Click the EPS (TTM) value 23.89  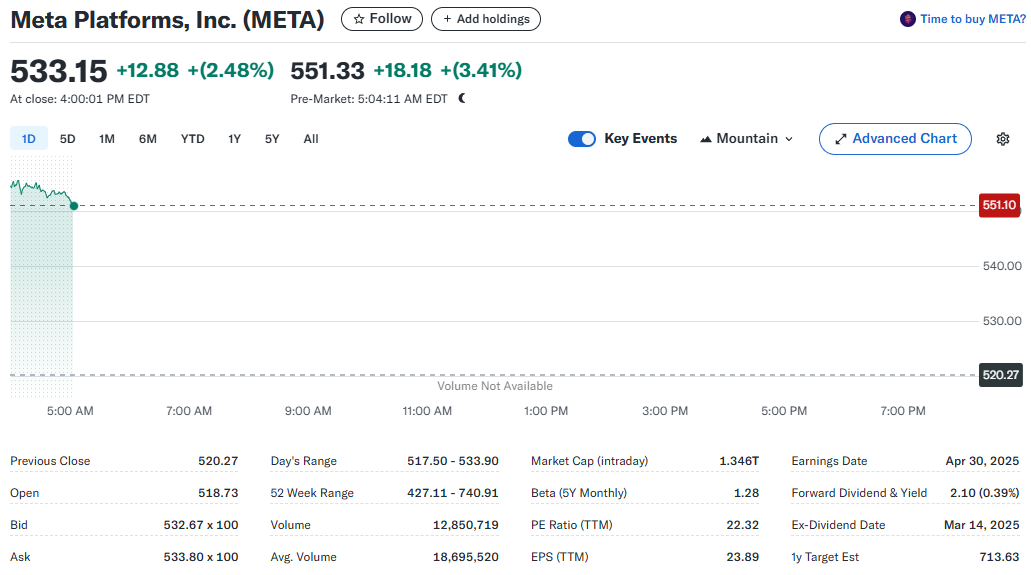pos(743,557)
